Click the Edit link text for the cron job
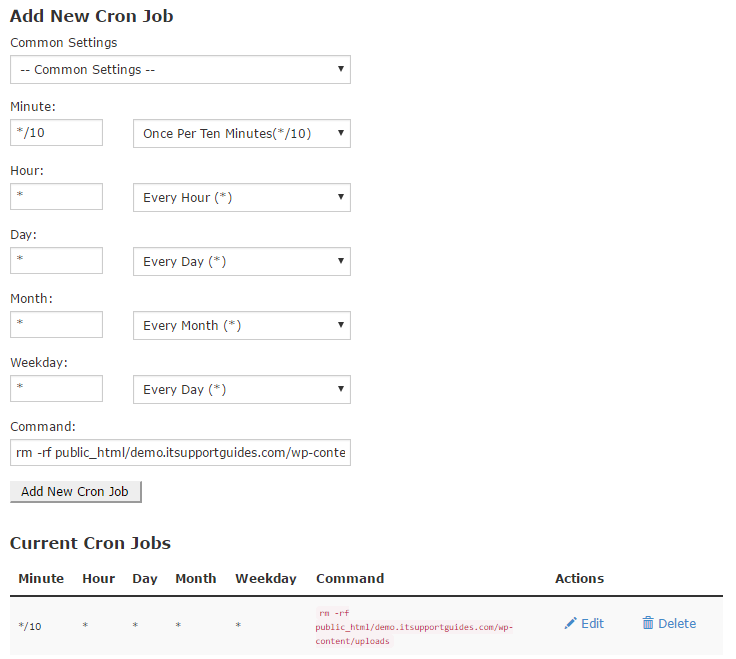The width and height of the screenshot is (736, 659). pyautogui.click(x=592, y=623)
